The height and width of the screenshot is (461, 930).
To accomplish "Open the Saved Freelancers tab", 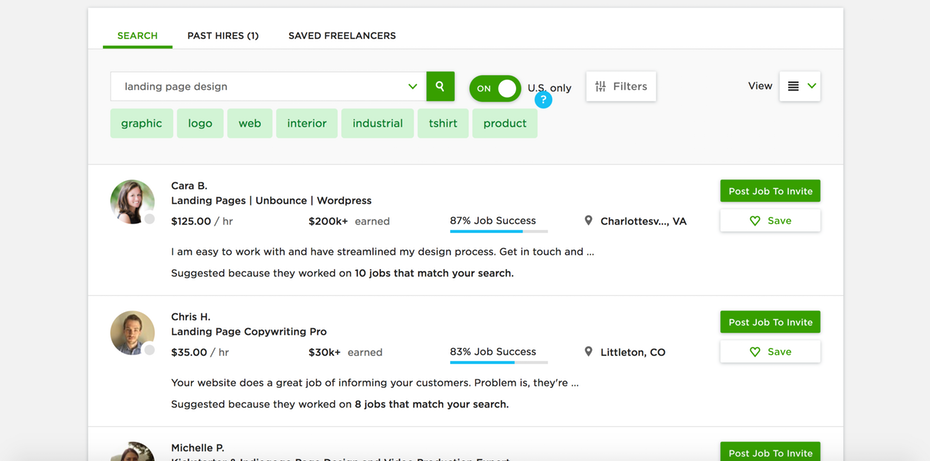I will click(342, 36).
